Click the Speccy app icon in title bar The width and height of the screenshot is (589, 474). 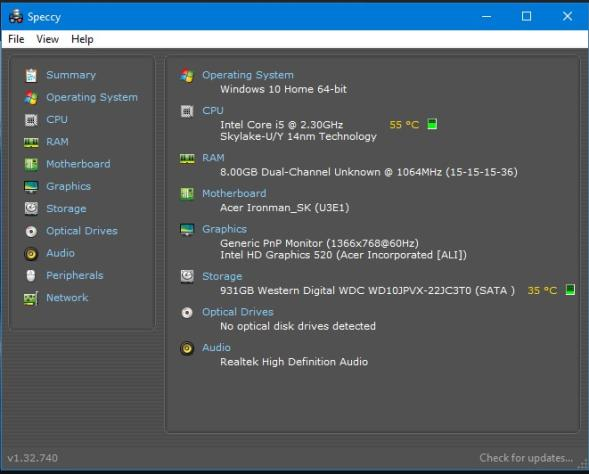coord(16,17)
